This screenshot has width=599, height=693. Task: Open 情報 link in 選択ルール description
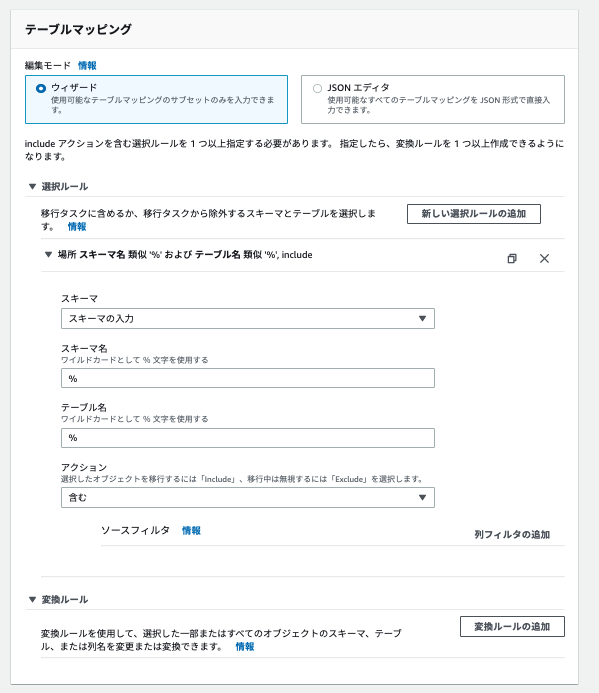coord(77,227)
